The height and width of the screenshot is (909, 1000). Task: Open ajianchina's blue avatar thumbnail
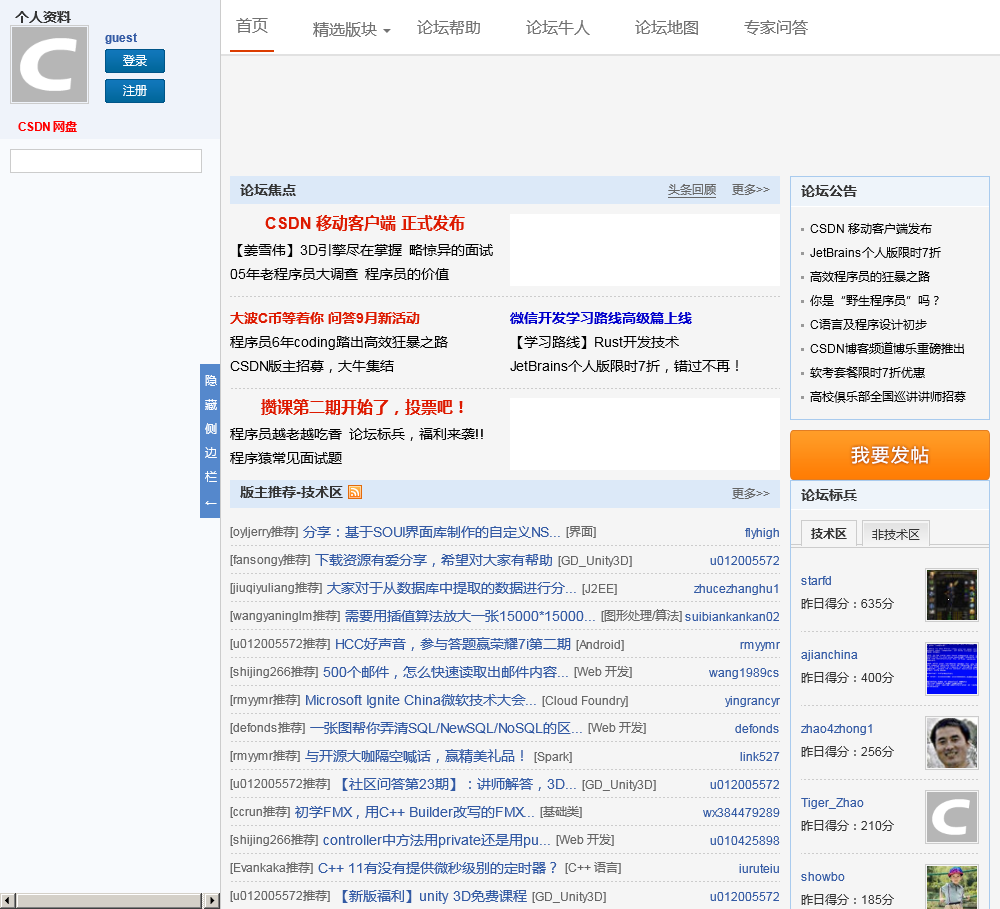(x=952, y=669)
